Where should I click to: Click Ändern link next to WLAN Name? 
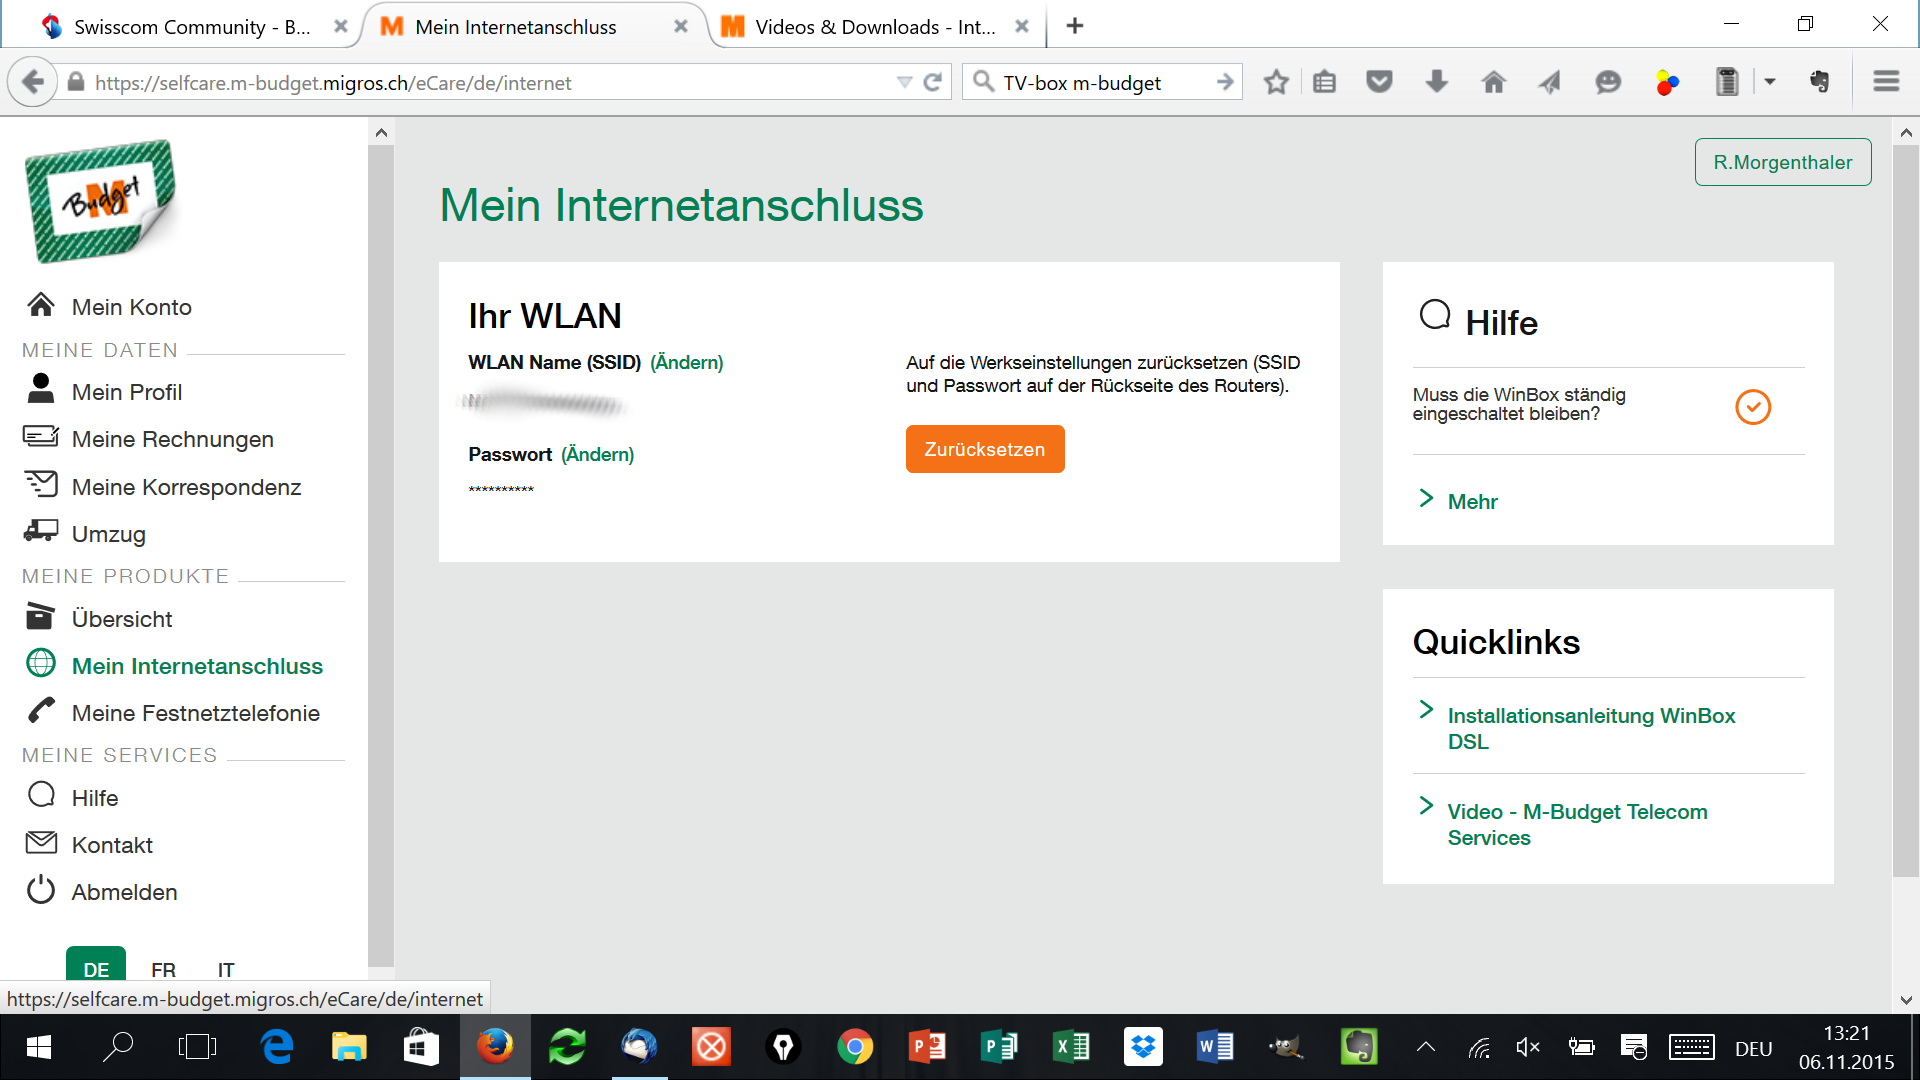pyautogui.click(x=686, y=362)
